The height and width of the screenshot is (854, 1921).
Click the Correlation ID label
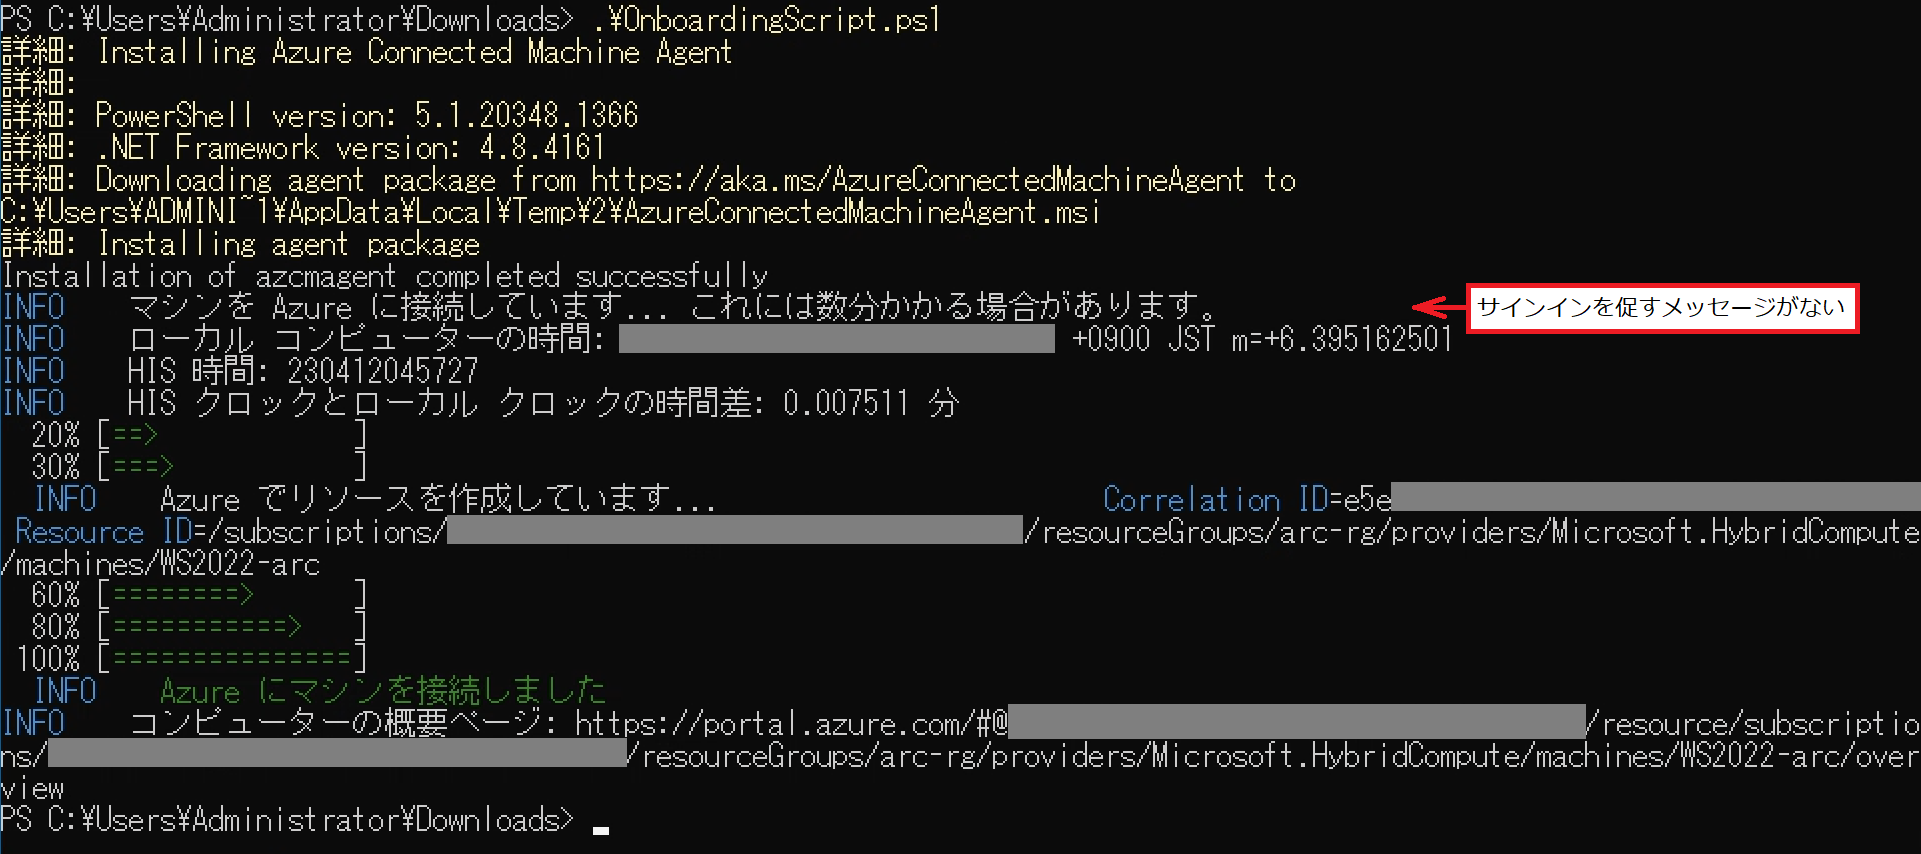(1191, 499)
